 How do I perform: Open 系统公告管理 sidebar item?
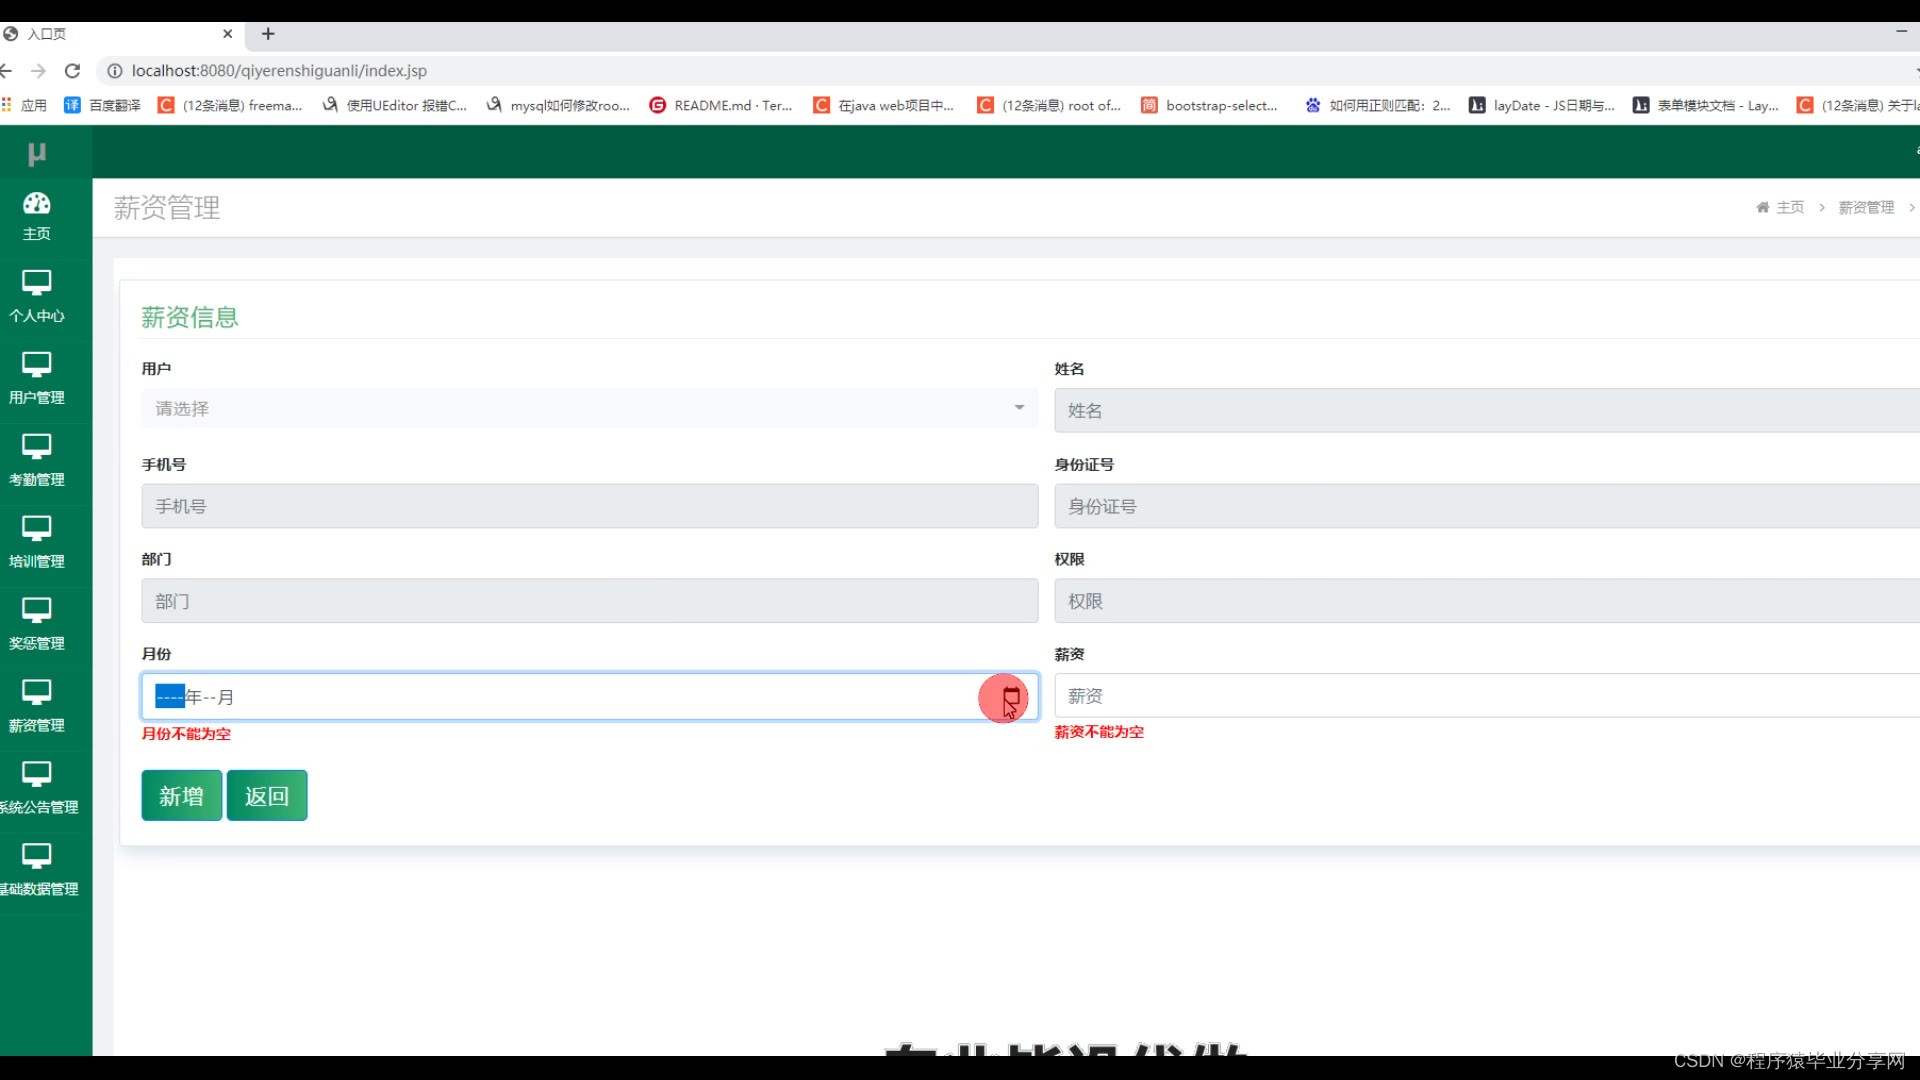[x=37, y=789]
